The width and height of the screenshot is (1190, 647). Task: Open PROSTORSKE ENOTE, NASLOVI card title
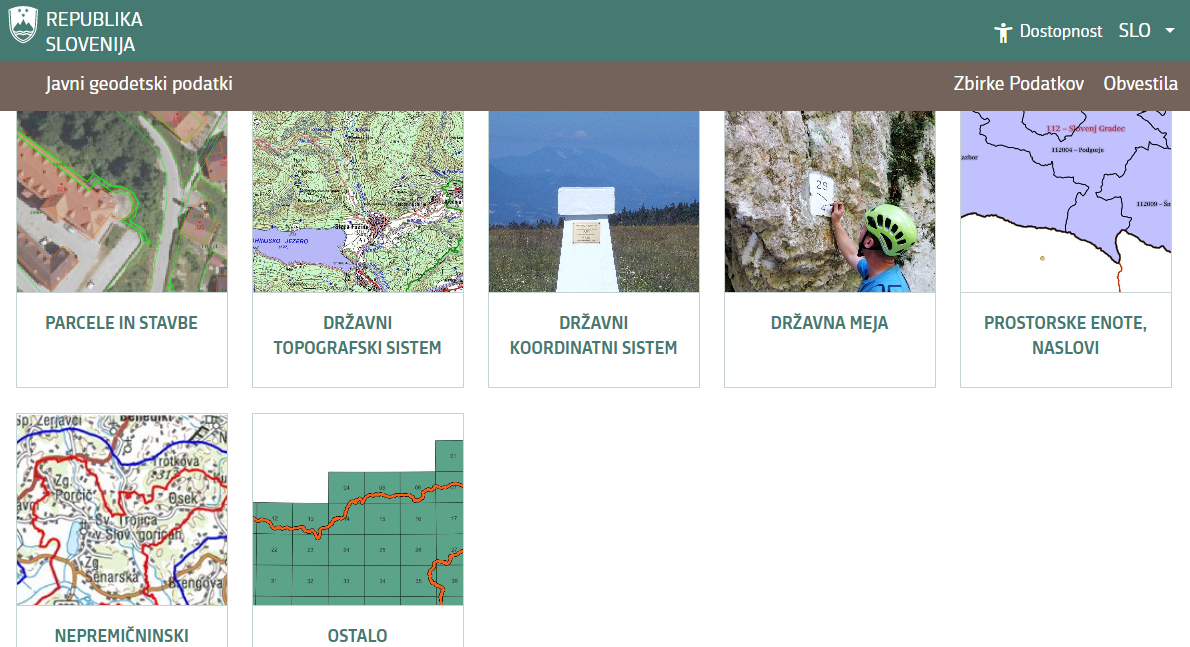[x=1066, y=336]
